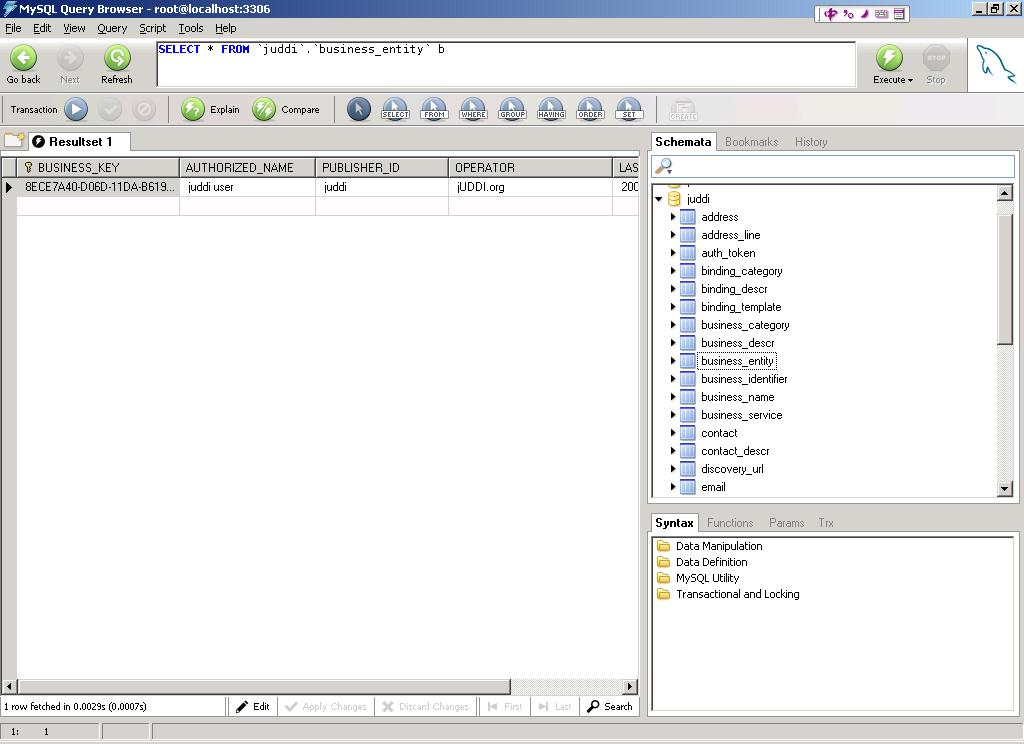Expand the discovery_url table node
Screen dimensions: 1024x744
[x=673, y=468]
